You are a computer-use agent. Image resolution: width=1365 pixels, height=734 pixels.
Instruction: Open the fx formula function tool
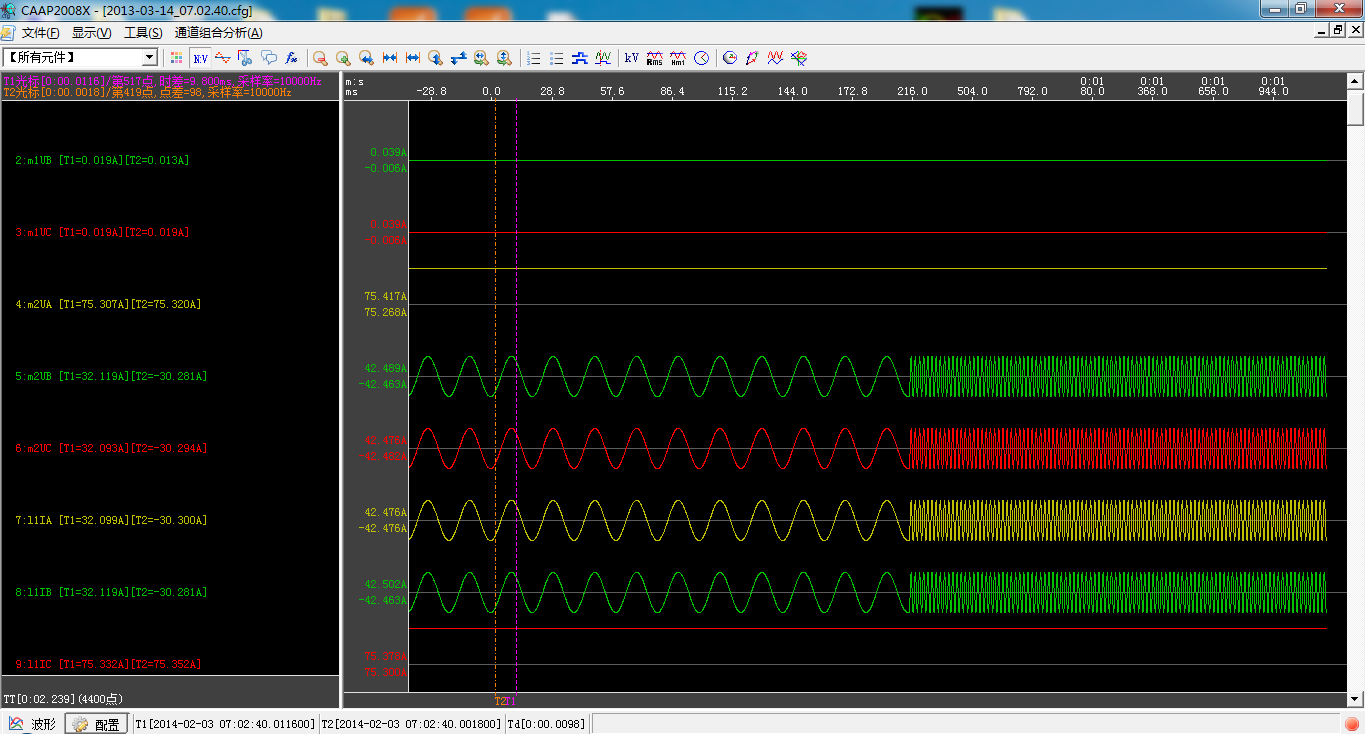291,58
